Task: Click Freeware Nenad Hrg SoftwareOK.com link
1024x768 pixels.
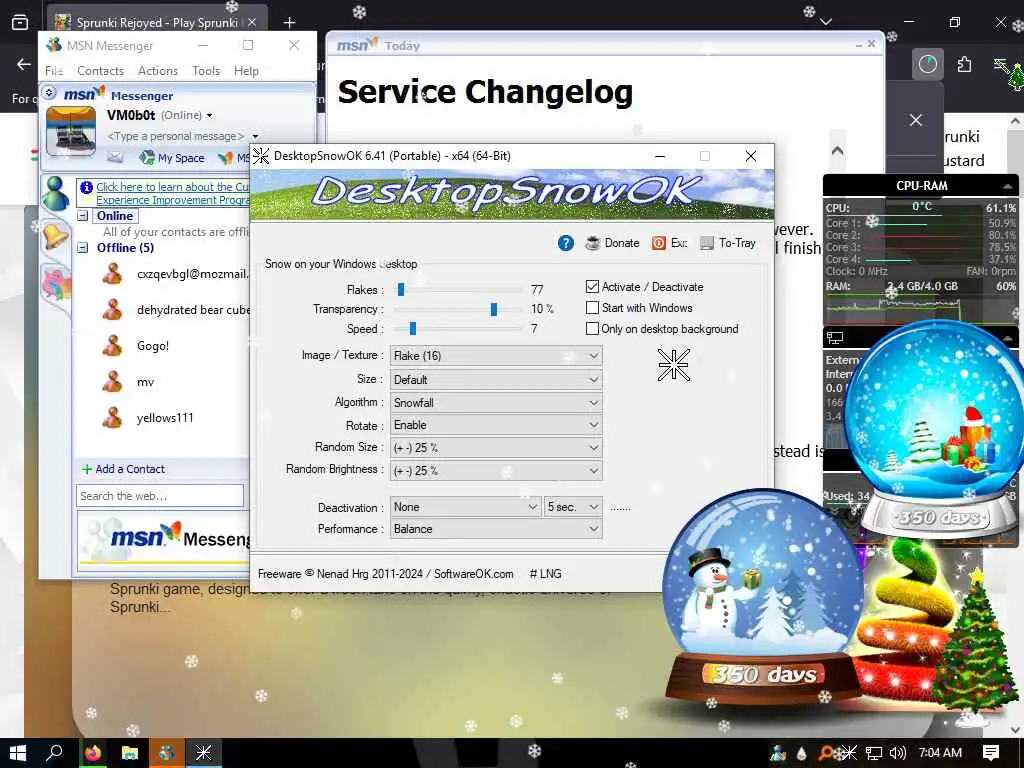Action: [x=385, y=574]
